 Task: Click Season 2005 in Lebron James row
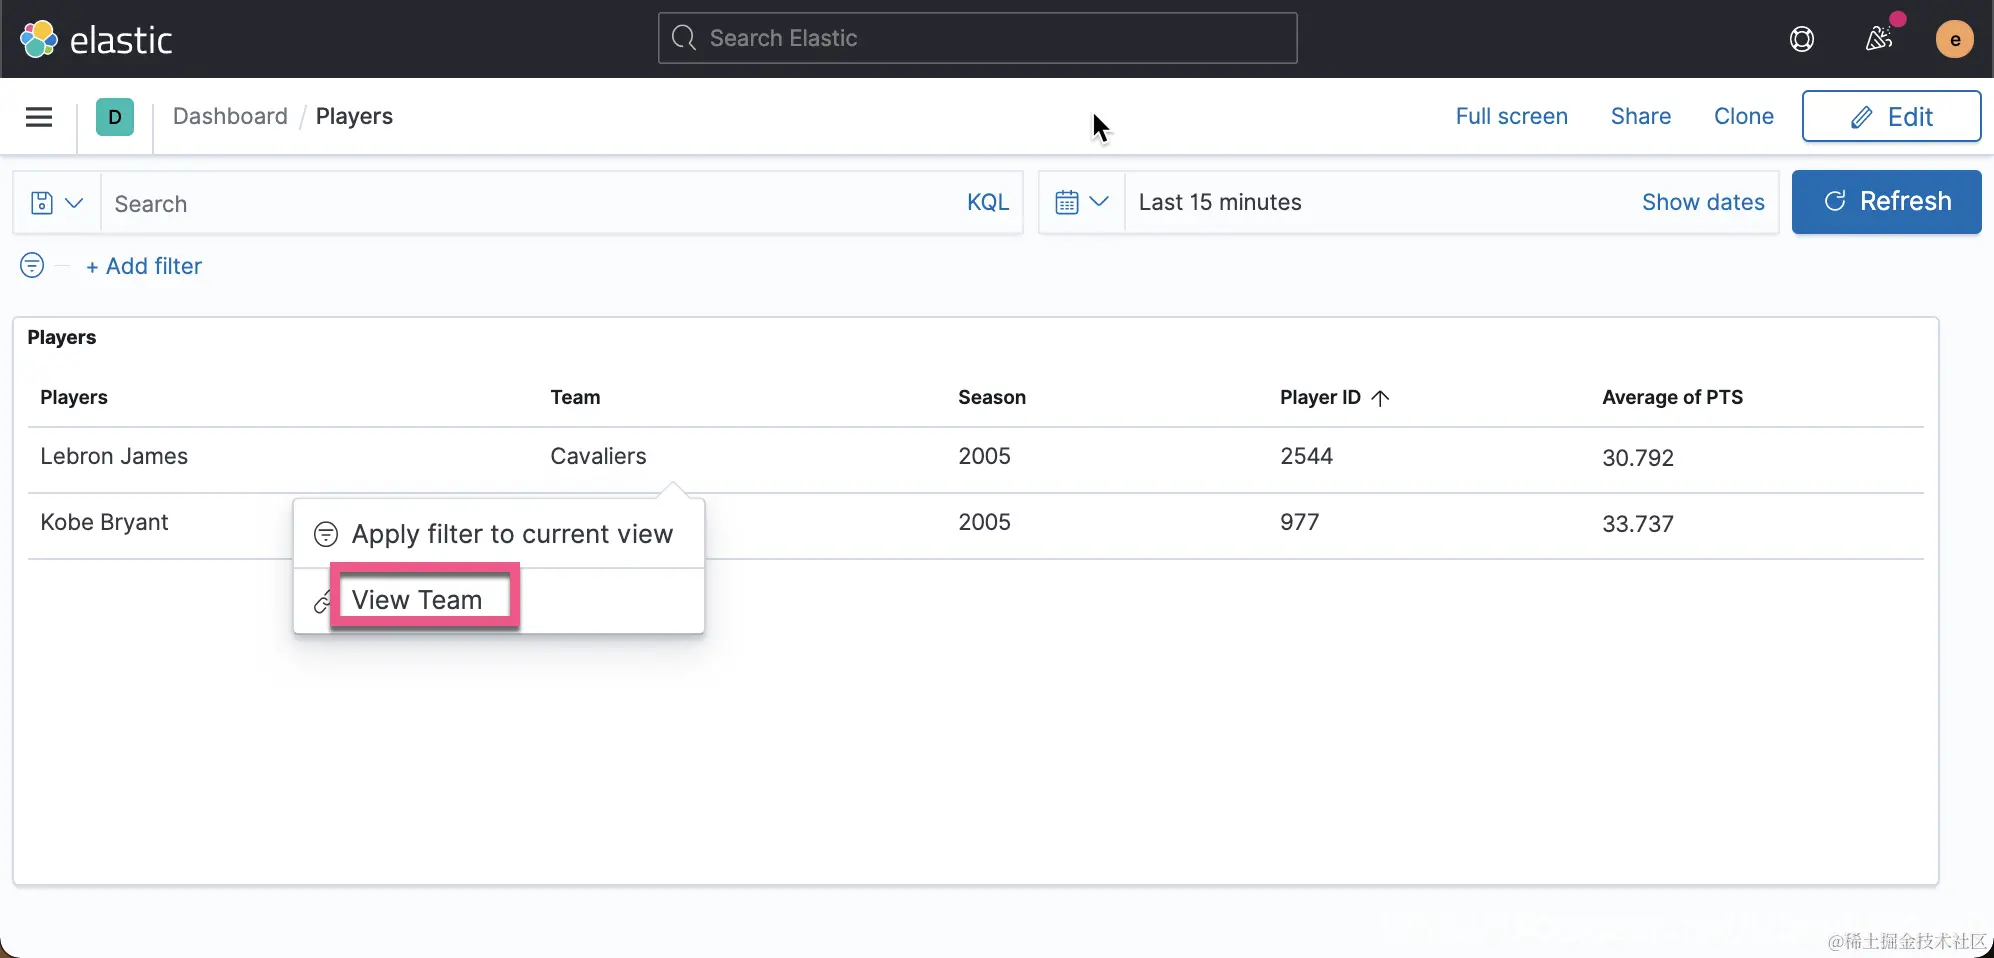[x=984, y=456]
